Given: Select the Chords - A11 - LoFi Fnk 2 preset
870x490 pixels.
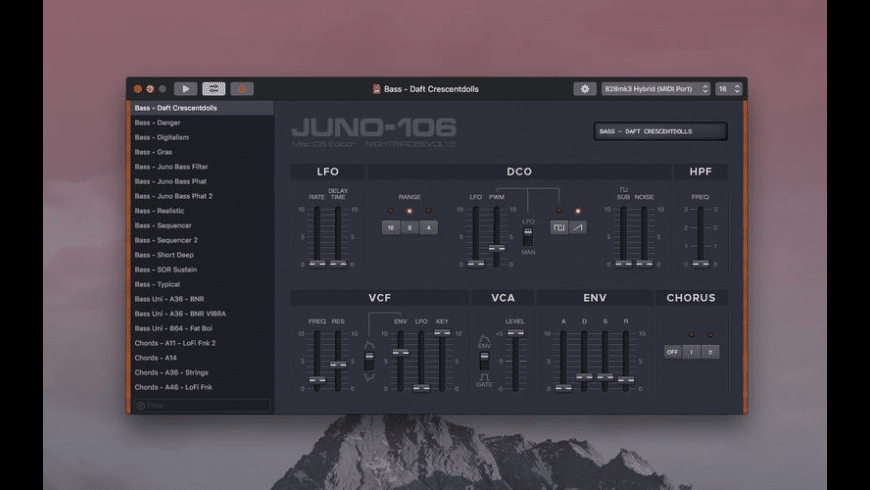Looking at the screenshot, I should click(202, 343).
